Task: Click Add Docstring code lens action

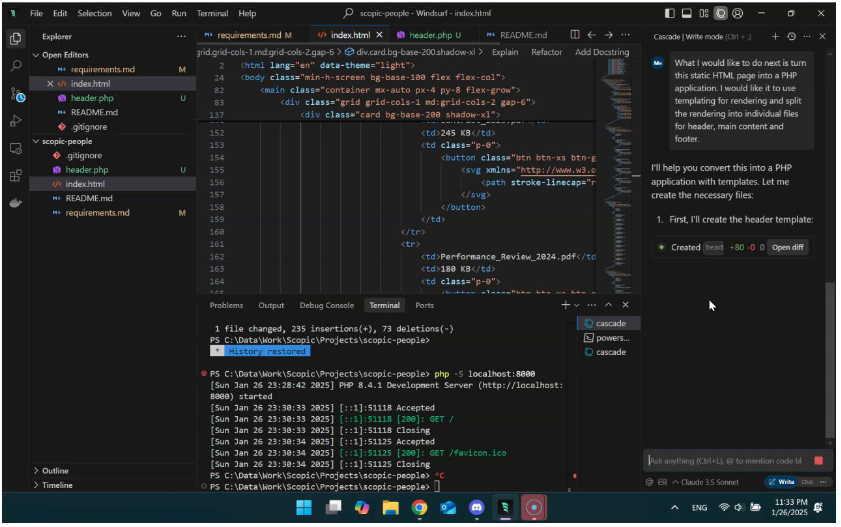Action: click(602, 52)
